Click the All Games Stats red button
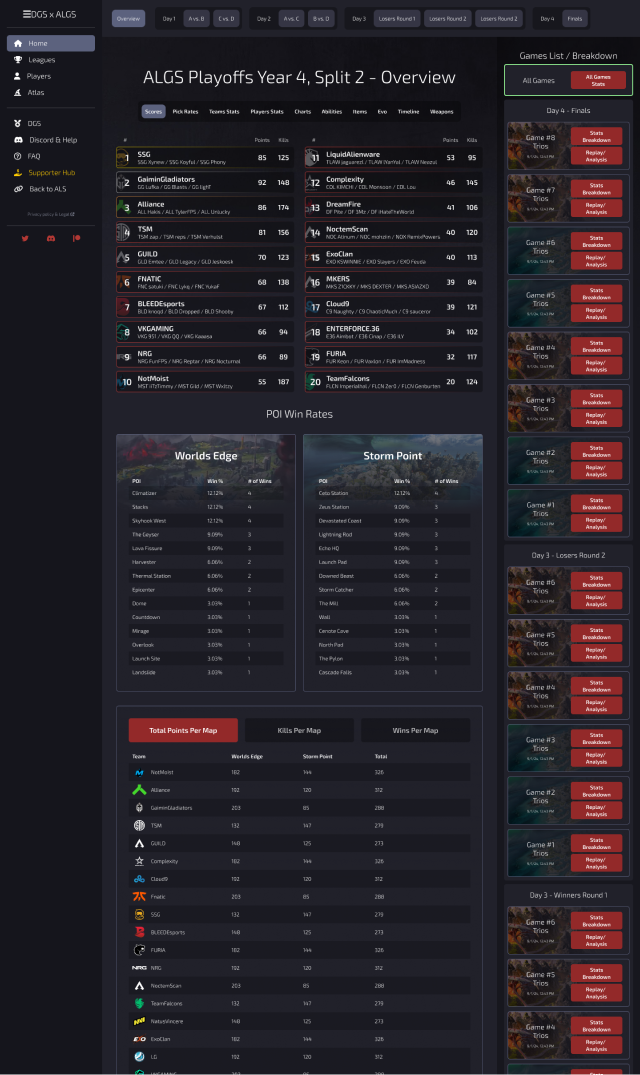 coord(598,80)
